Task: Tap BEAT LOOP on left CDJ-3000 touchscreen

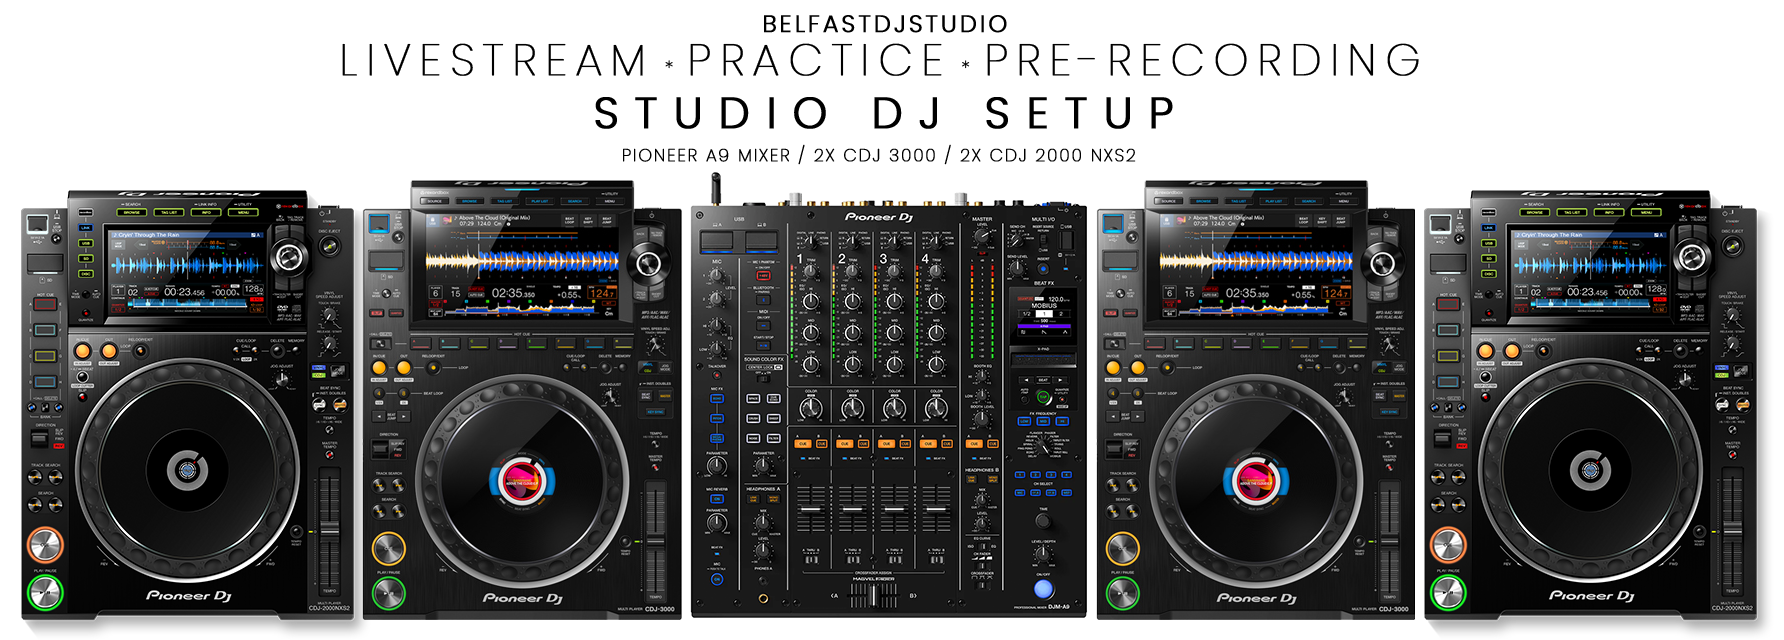Action: (x=570, y=220)
